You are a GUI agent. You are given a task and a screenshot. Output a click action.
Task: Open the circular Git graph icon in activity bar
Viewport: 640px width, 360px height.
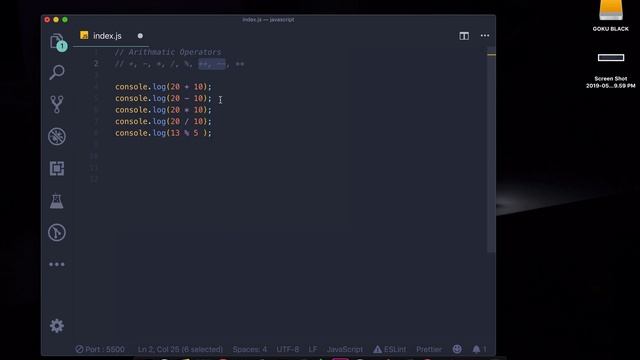click(x=57, y=233)
